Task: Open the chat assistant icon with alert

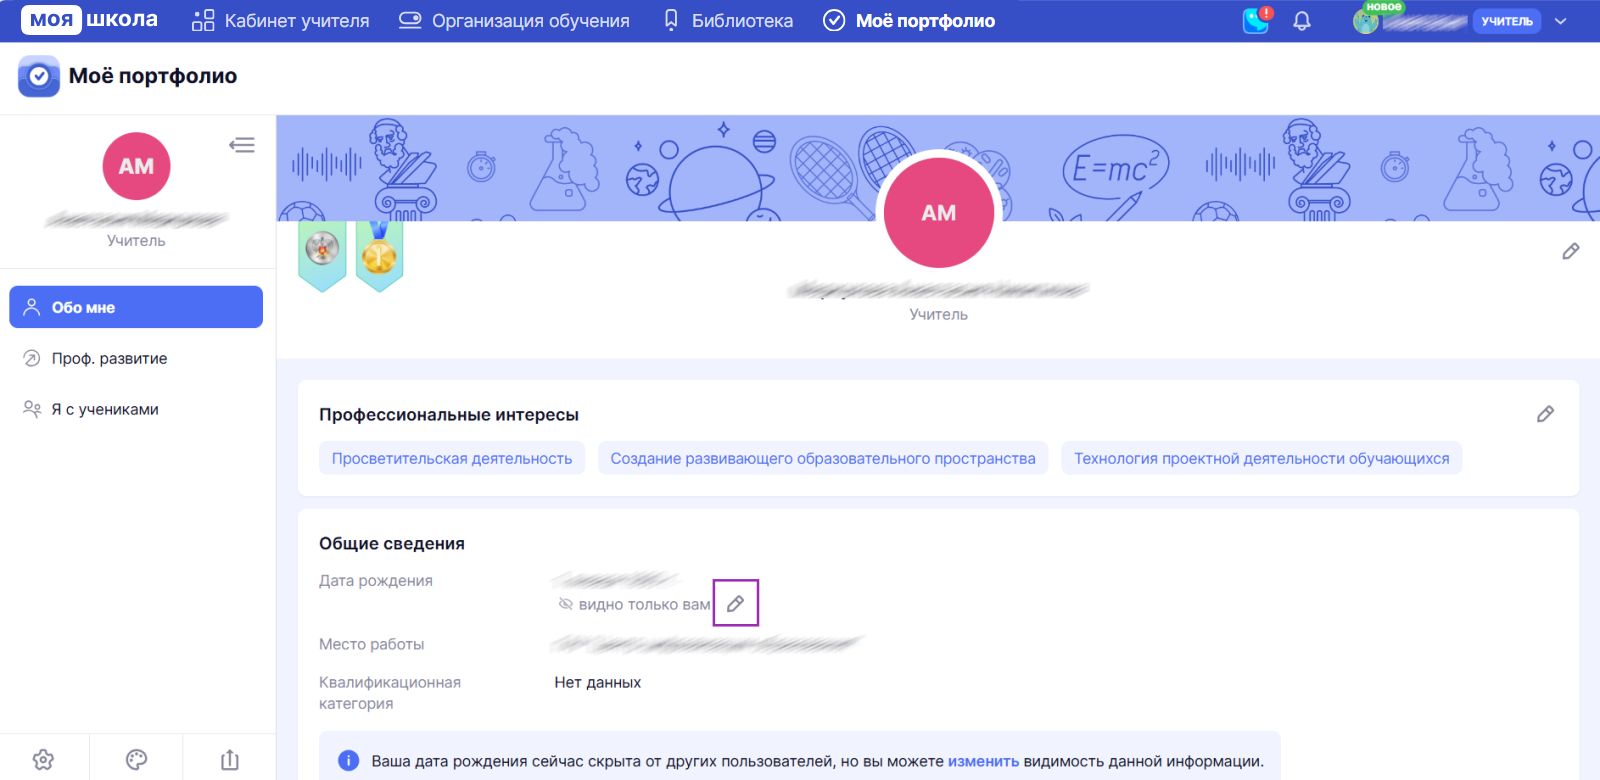Action: click(x=1256, y=20)
